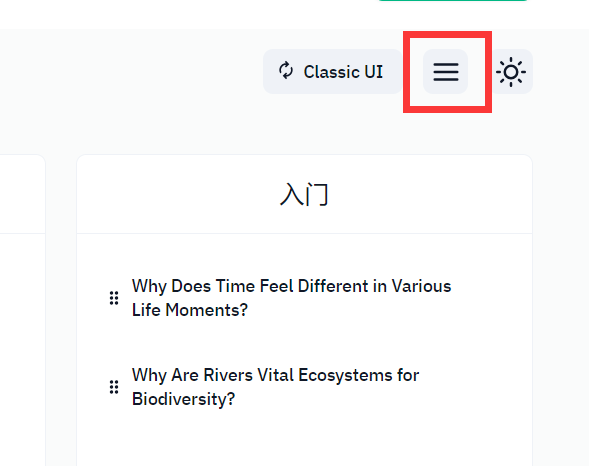Click the "Life Moments?" text line
The height and width of the screenshot is (466, 589).
(190, 310)
